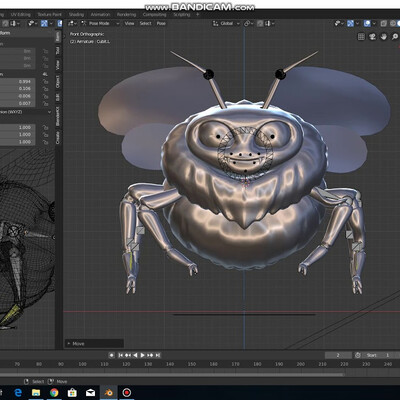Image resolution: width=400 pixels, height=400 pixels.
Task: Click the Start frame field
Action: (x=380, y=355)
